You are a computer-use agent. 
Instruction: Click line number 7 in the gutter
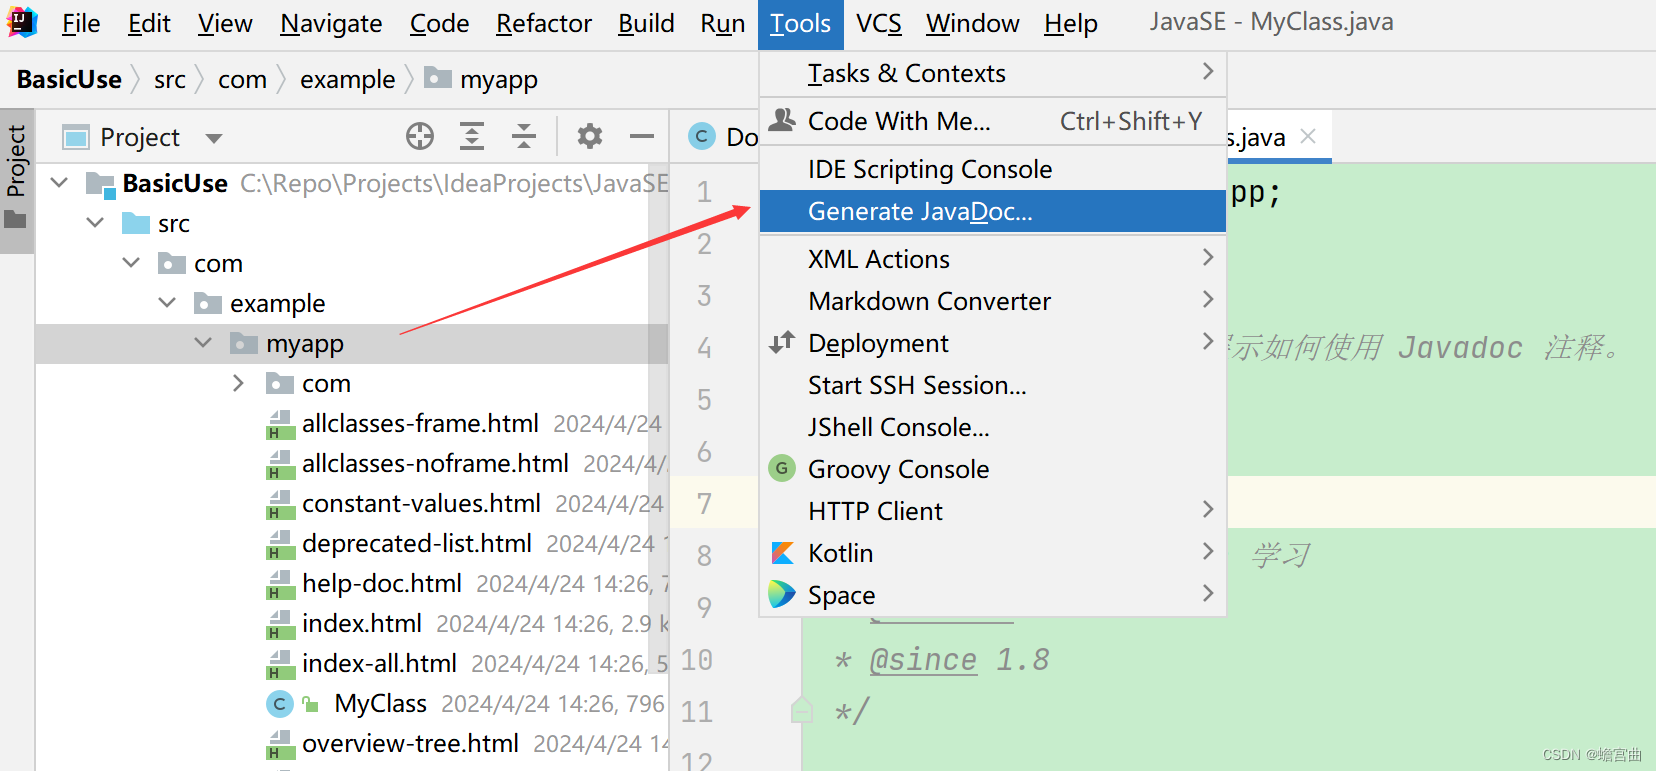(704, 503)
